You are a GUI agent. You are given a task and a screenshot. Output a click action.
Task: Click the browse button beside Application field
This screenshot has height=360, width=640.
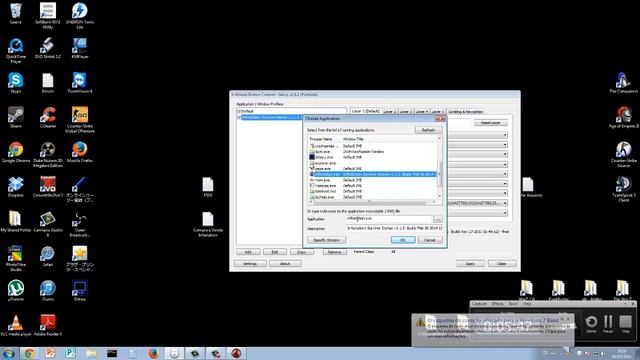(x=437, y=219)
